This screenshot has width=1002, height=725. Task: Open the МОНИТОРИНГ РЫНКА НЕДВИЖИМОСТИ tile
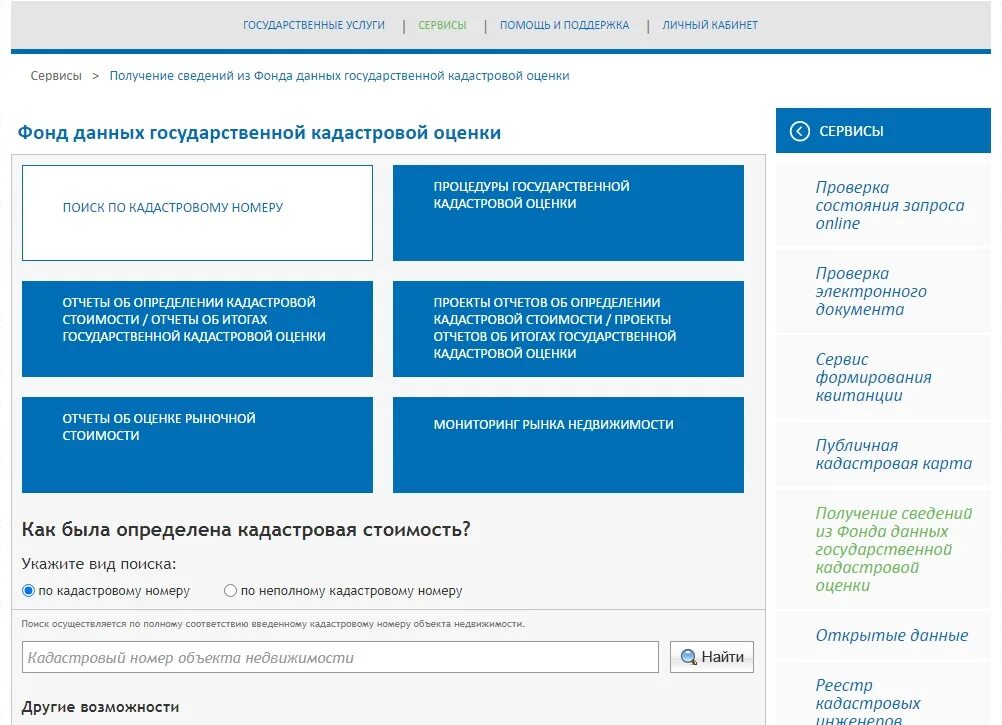pyautogui.click(x=568, y=445)
